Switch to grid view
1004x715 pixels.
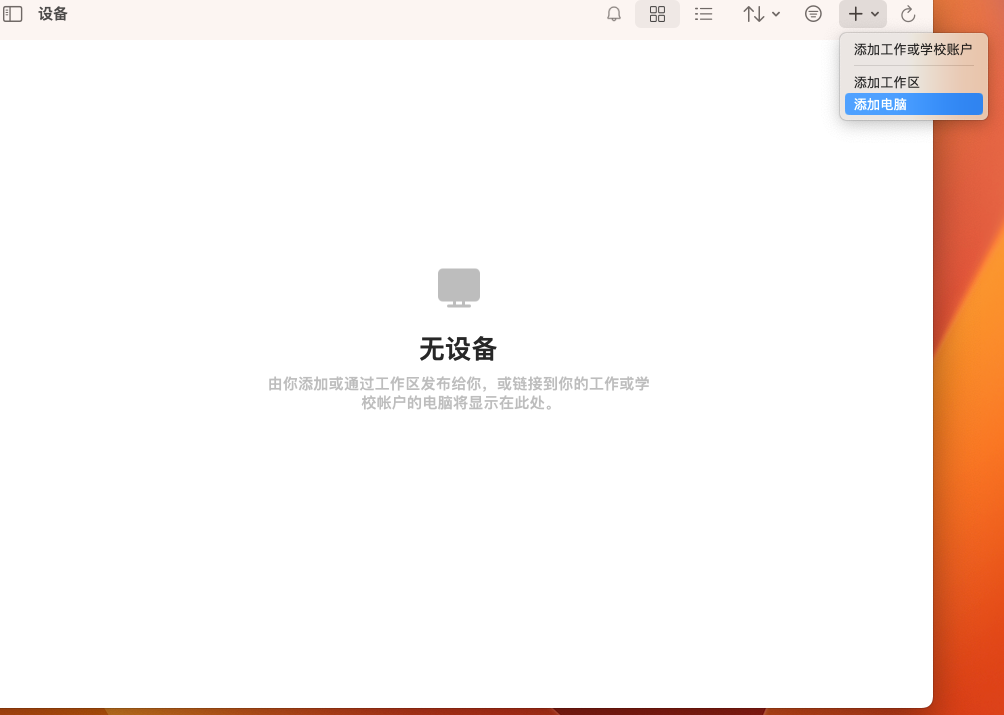pyautogui.click(x=657, y=14)
